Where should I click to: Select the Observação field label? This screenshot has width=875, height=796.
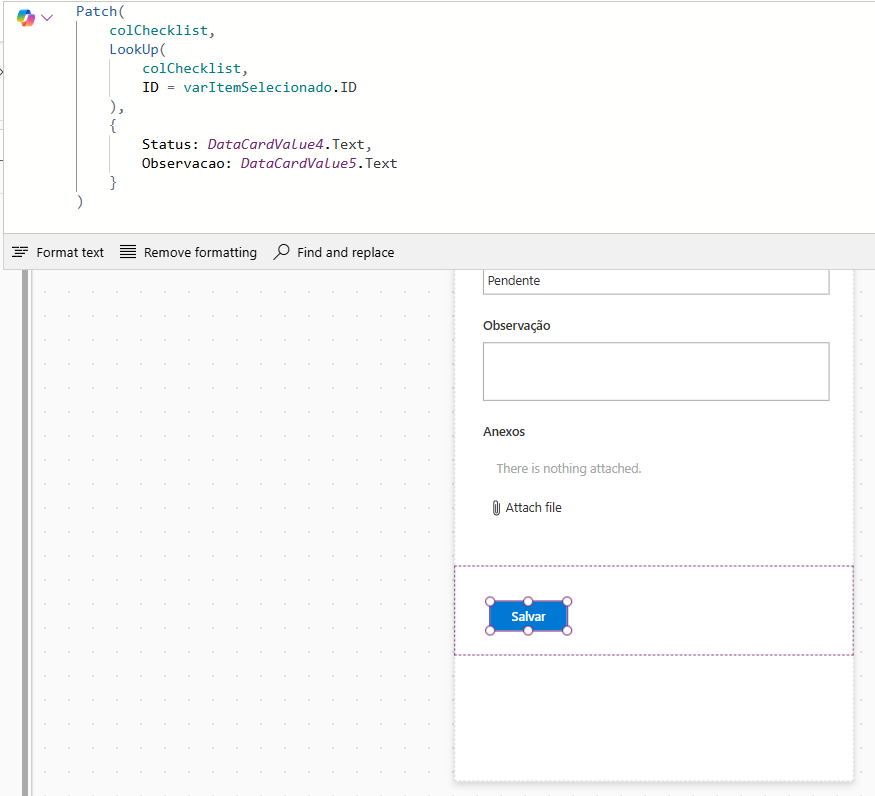(x=516, y=326)
